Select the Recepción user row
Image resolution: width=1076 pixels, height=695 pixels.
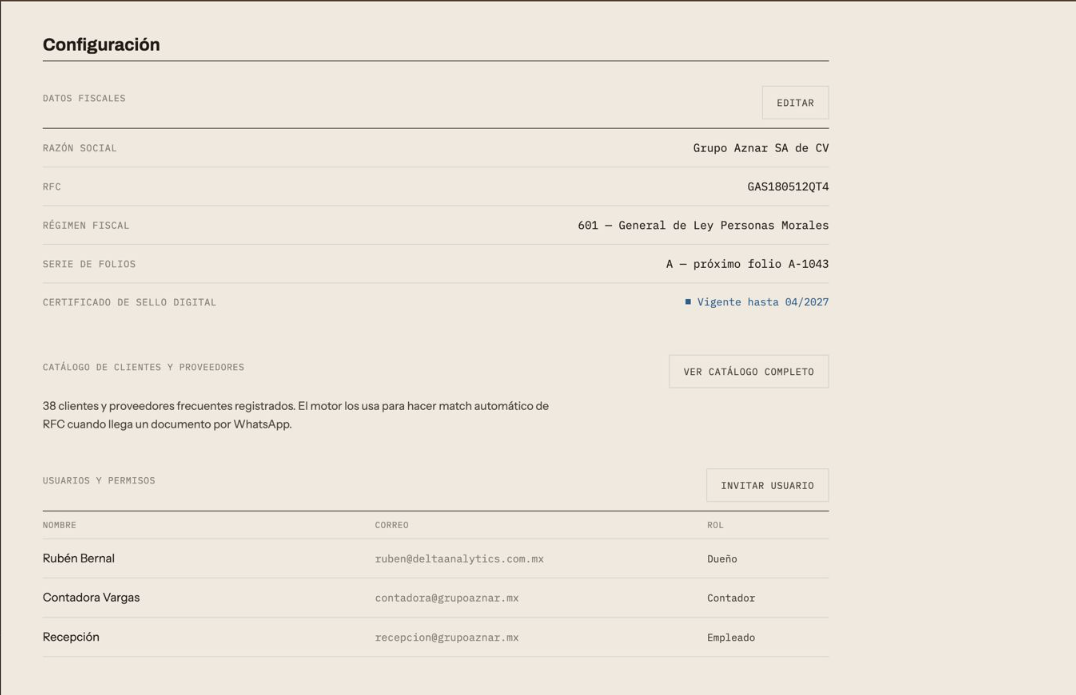pyautogui.click(x=436, y=637)
